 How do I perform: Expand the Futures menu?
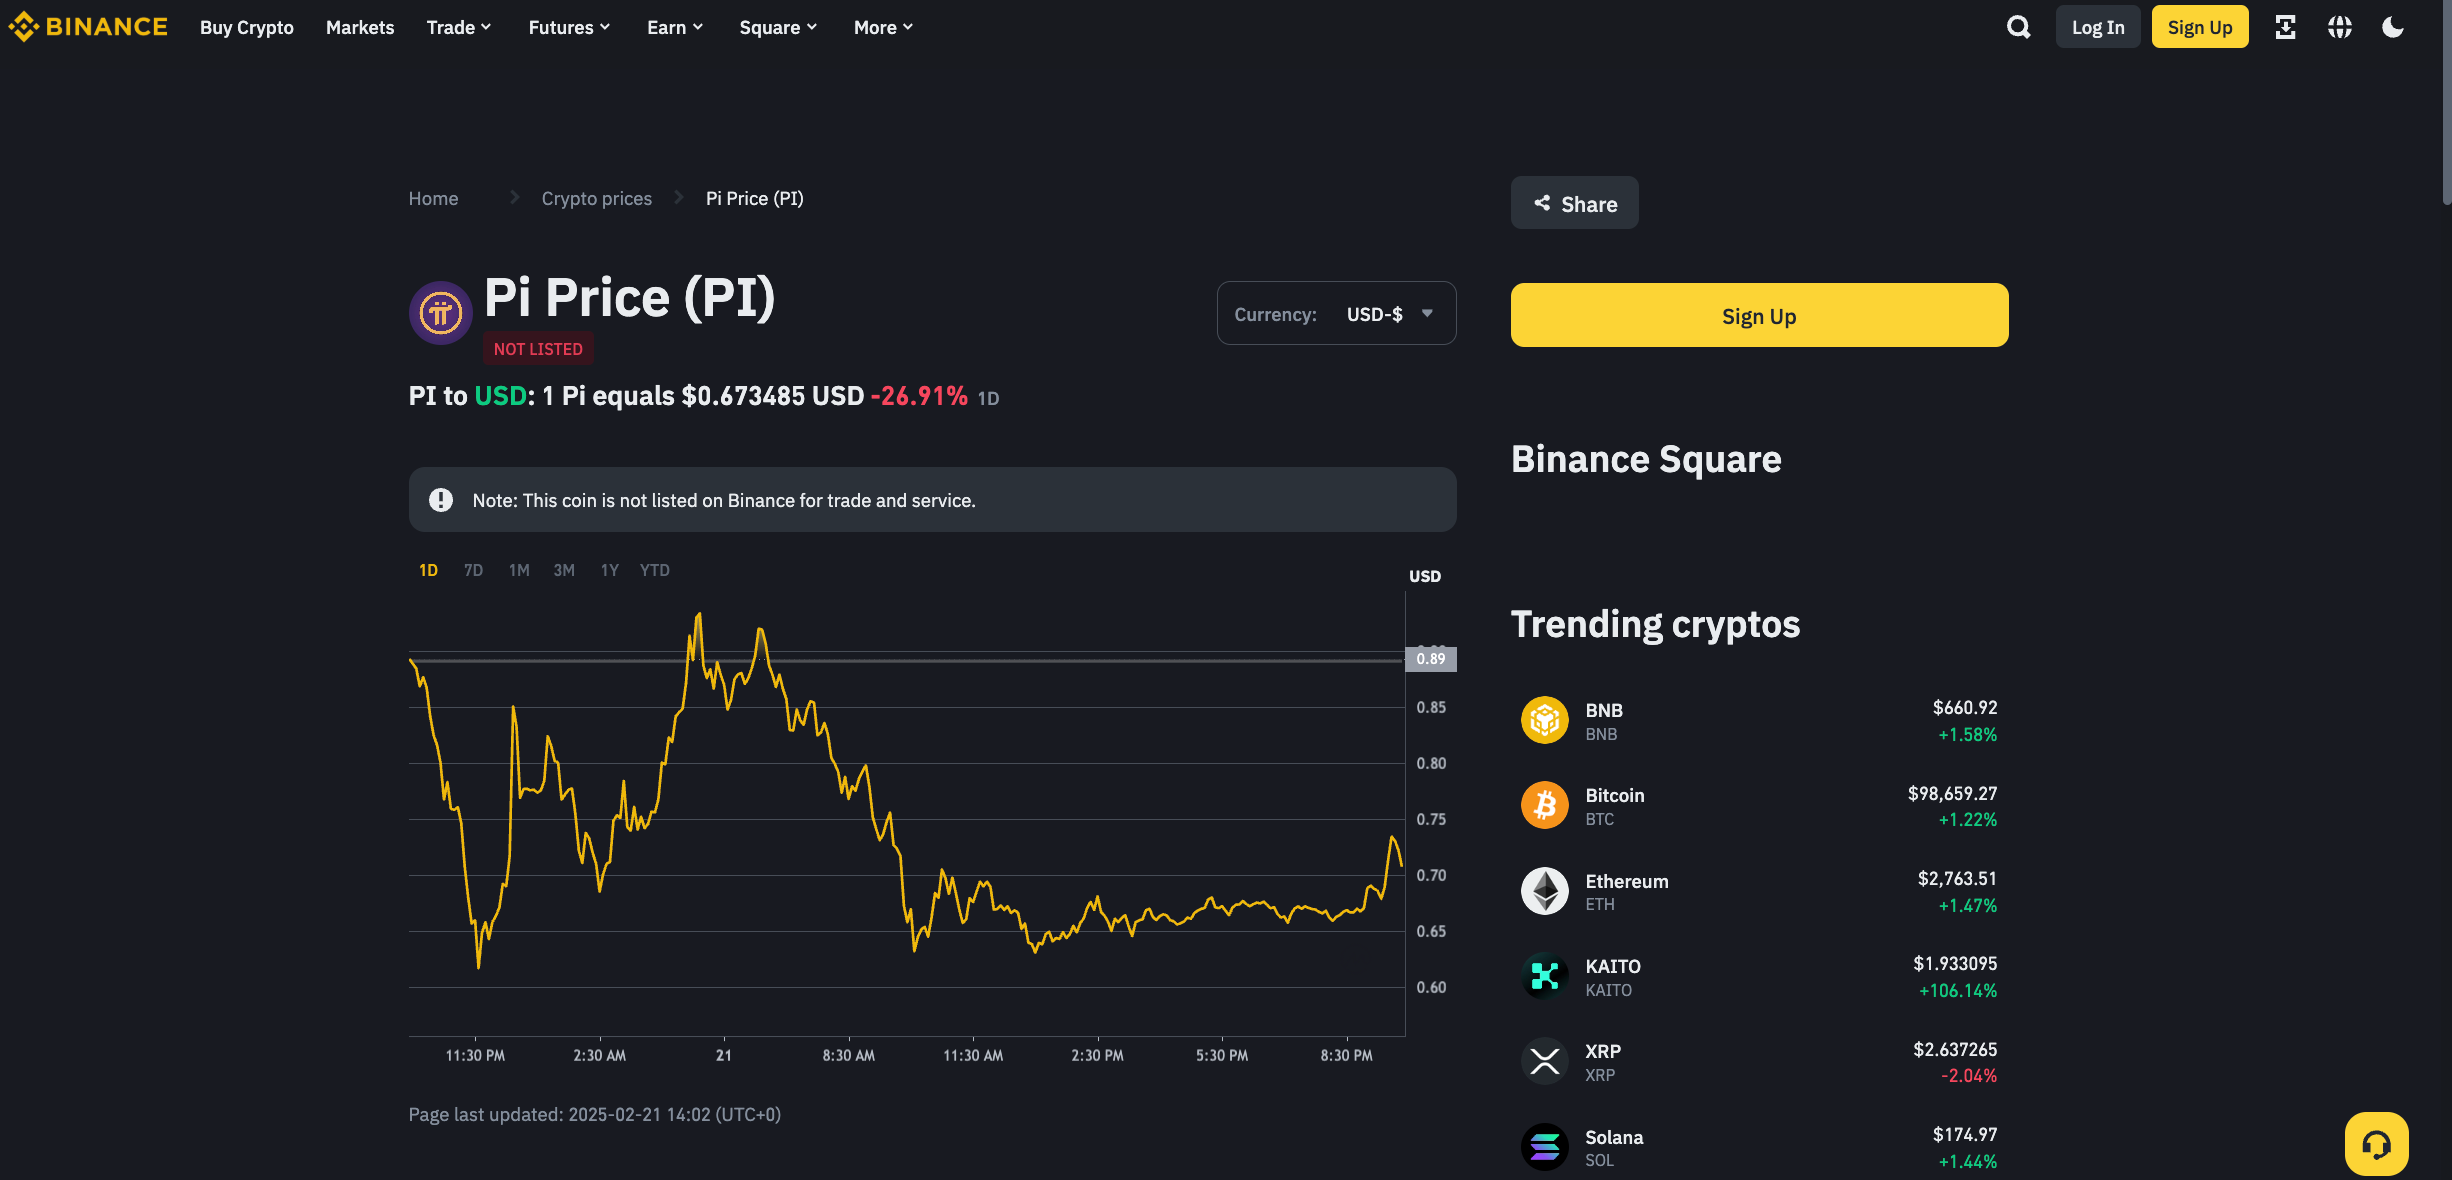569,27
